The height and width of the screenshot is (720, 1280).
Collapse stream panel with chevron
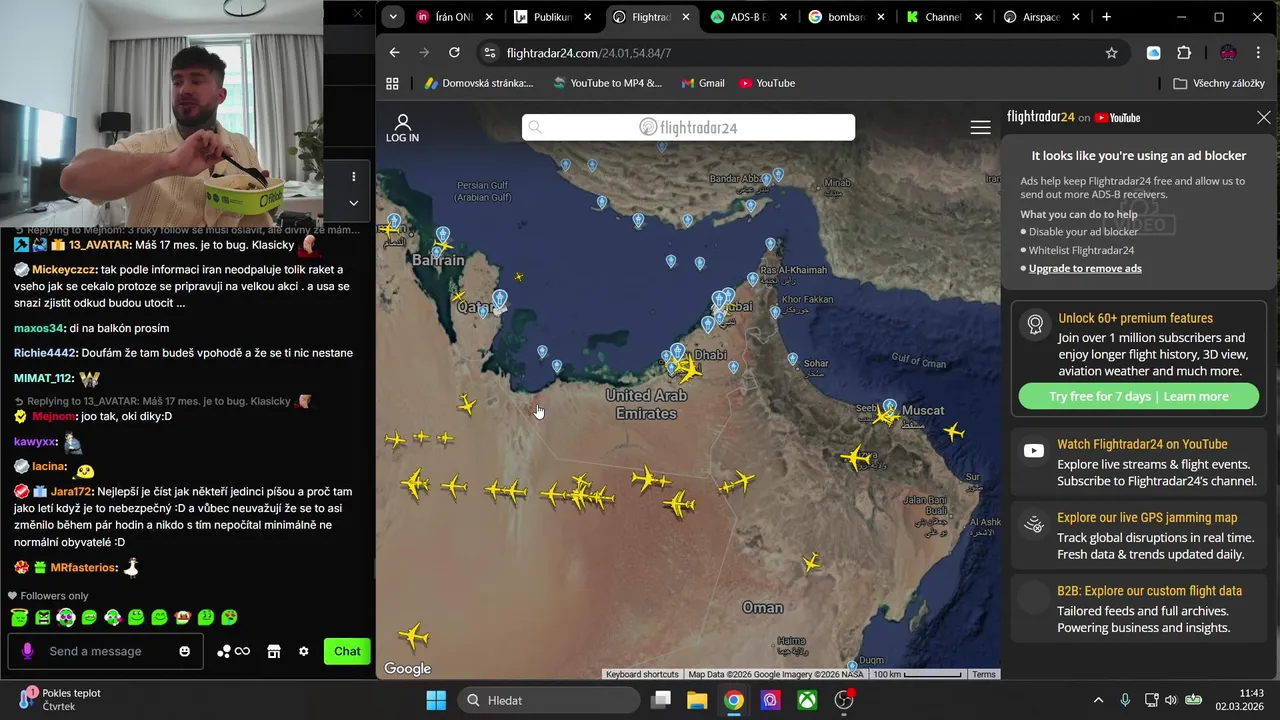353,203
